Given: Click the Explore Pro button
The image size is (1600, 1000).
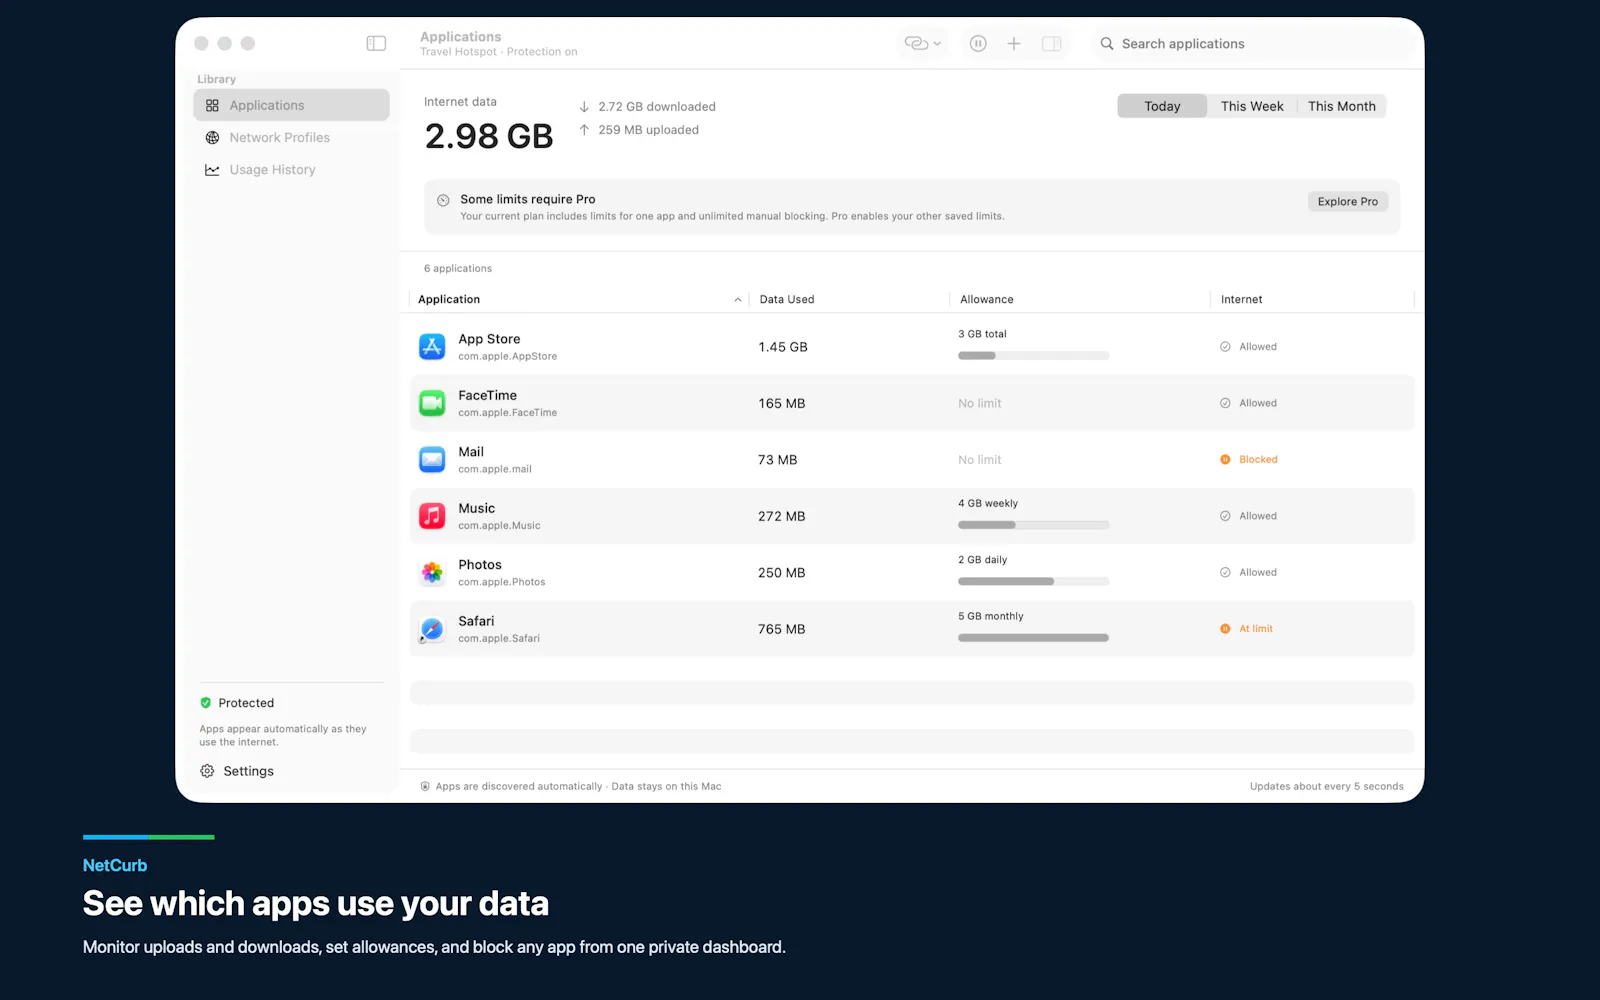Looking at the screenshot, I should [1347, 201].
